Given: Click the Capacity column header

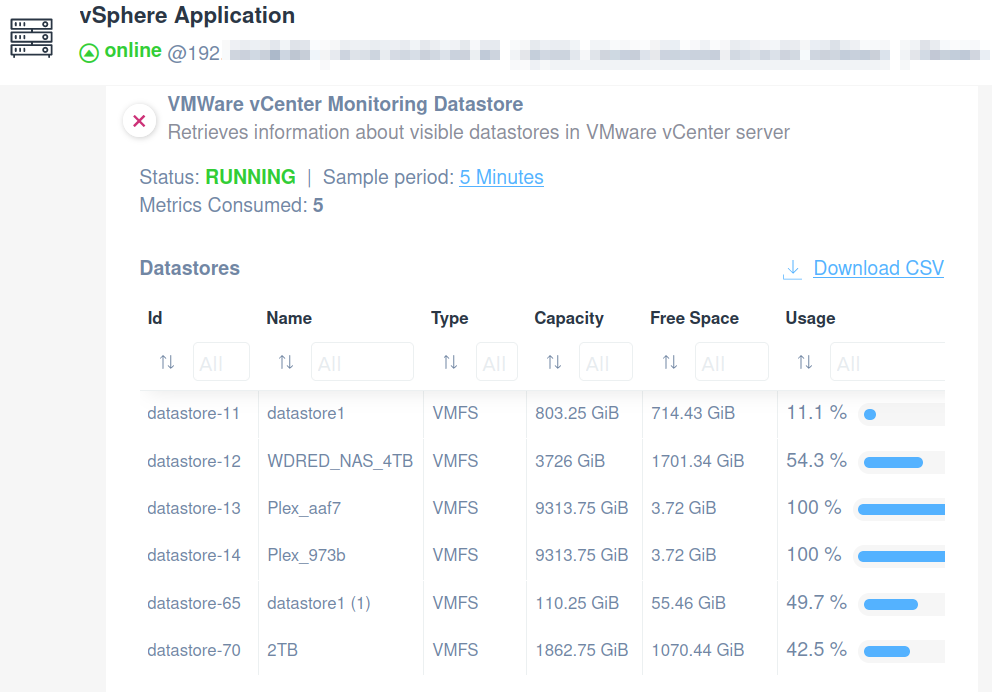Looking at the screenshot, I should click(x=569, y=318).
